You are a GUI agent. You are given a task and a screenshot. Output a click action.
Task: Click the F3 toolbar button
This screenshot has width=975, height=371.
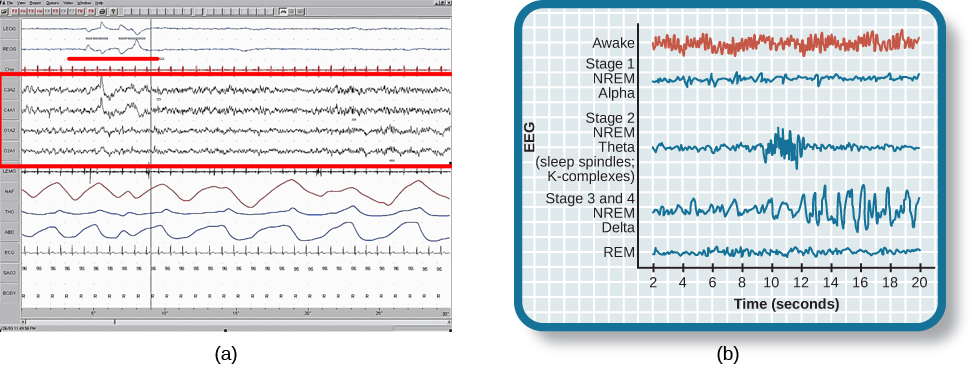(31, 11)
